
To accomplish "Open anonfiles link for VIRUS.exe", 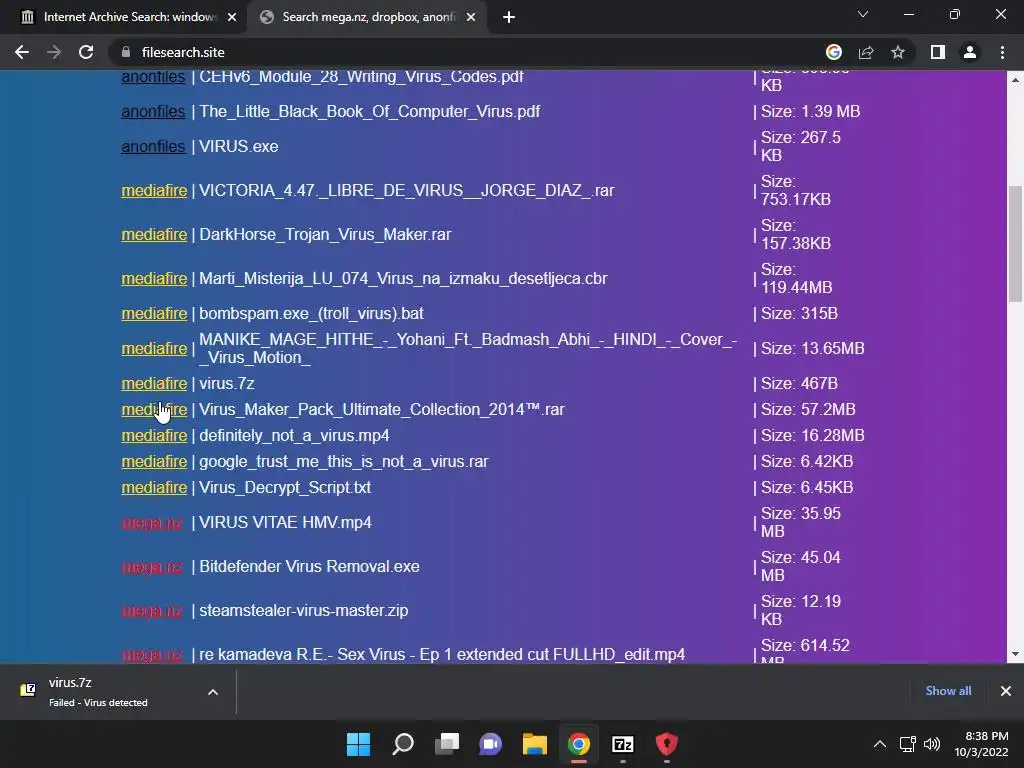I will click(x=153, y=146).
